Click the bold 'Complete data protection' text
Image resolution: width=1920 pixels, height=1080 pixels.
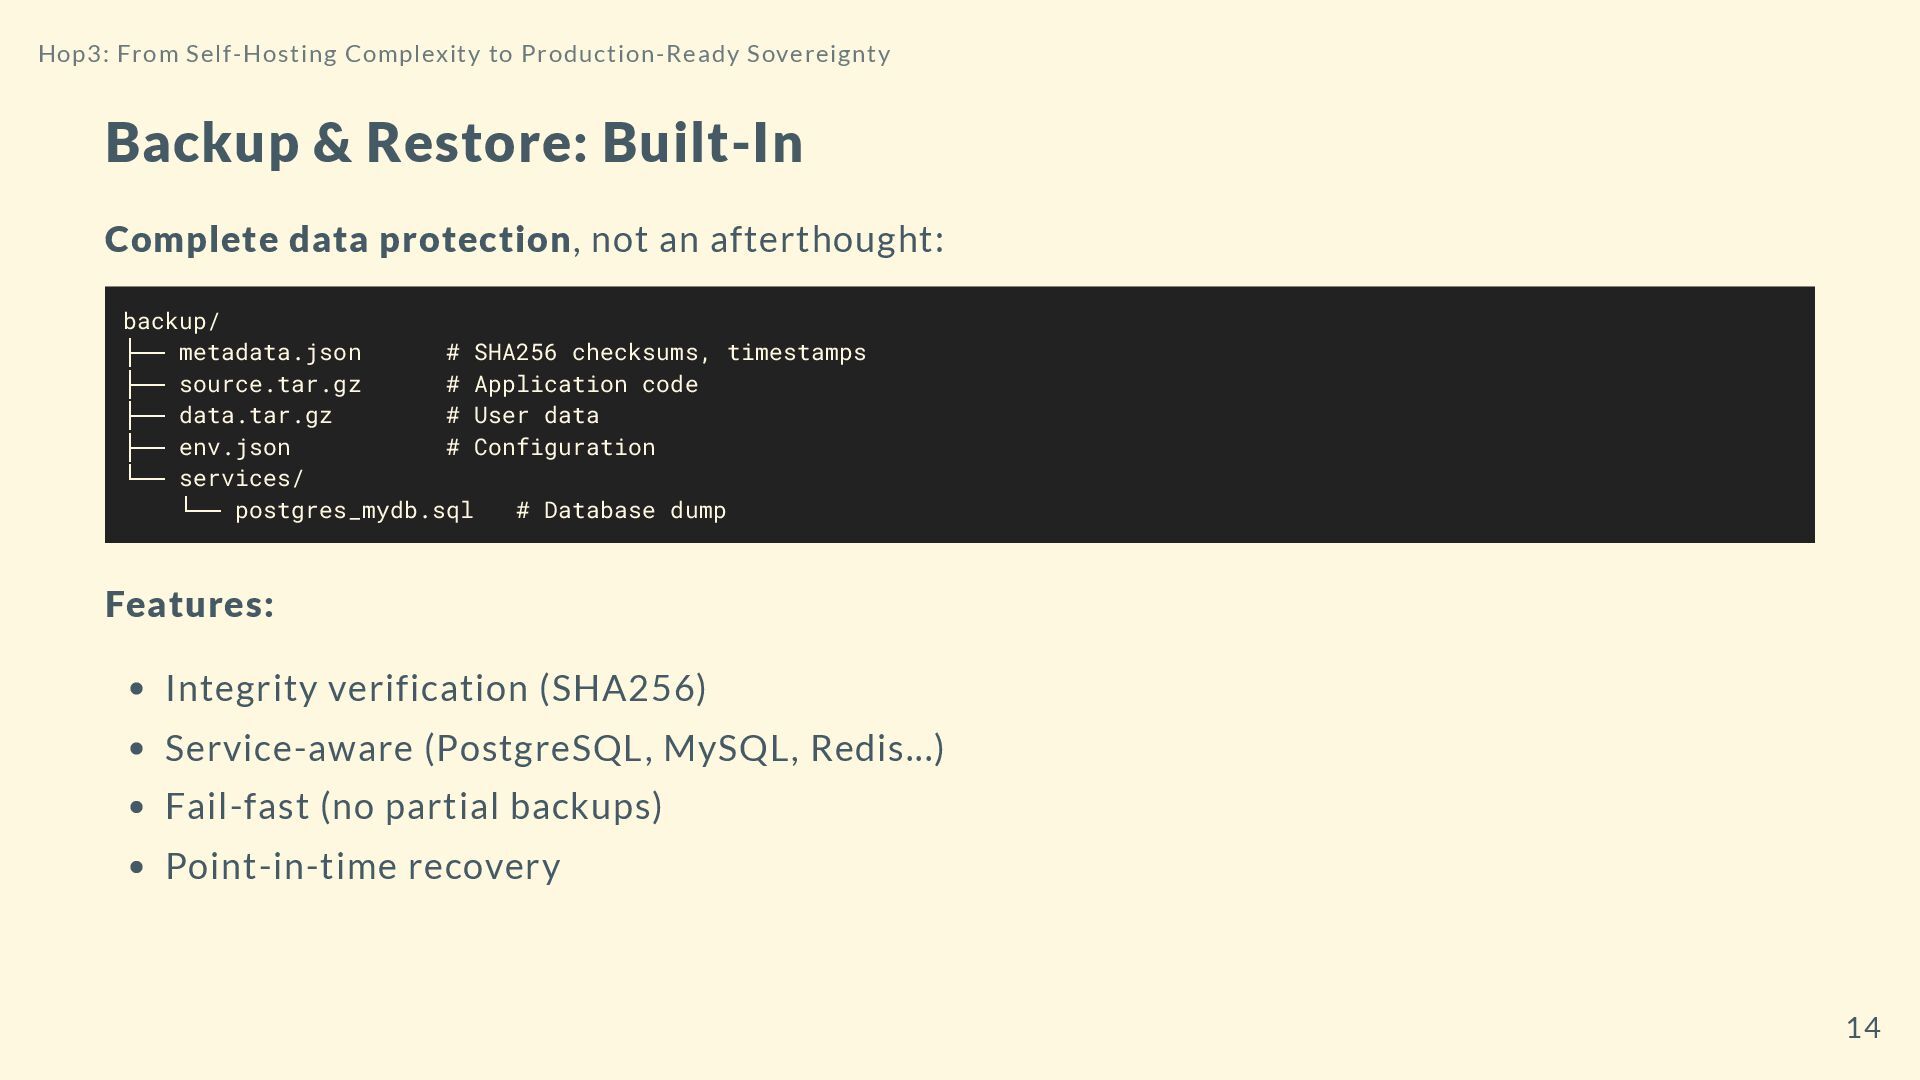338,240
